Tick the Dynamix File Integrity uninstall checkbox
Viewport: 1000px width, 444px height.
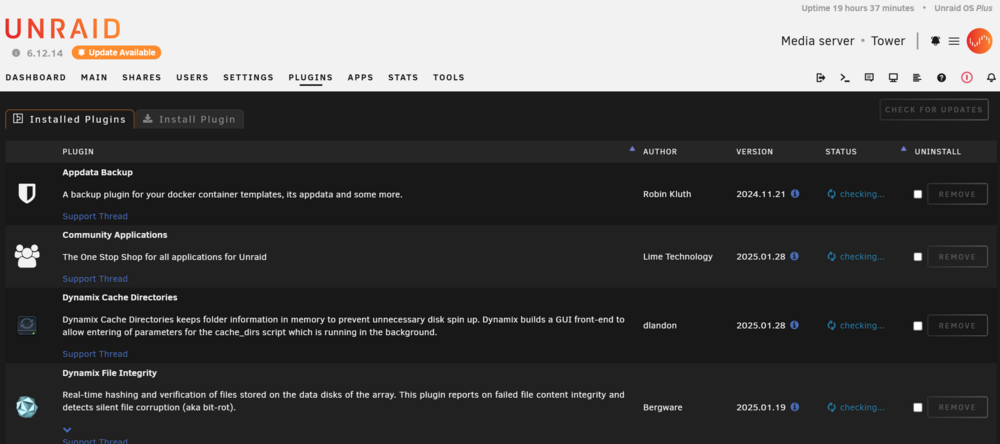[x=918, y=408]
